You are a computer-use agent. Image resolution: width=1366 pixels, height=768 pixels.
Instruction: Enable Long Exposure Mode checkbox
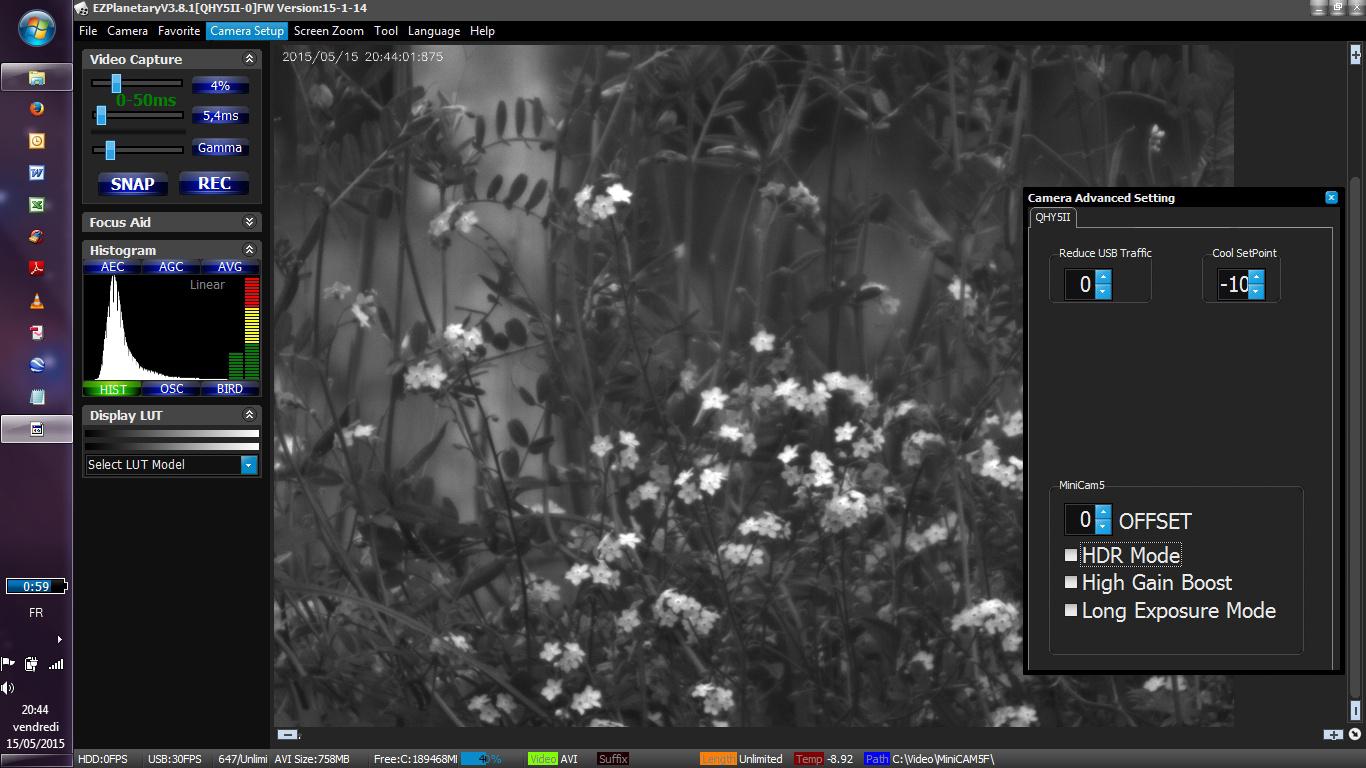1071,610
